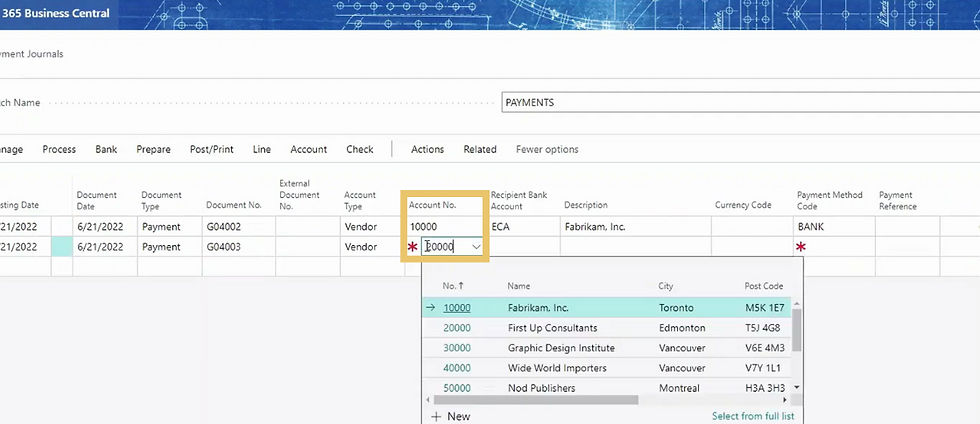Click the New button in lookup
This screenshot has height=424, width=980.
point(450,416)
